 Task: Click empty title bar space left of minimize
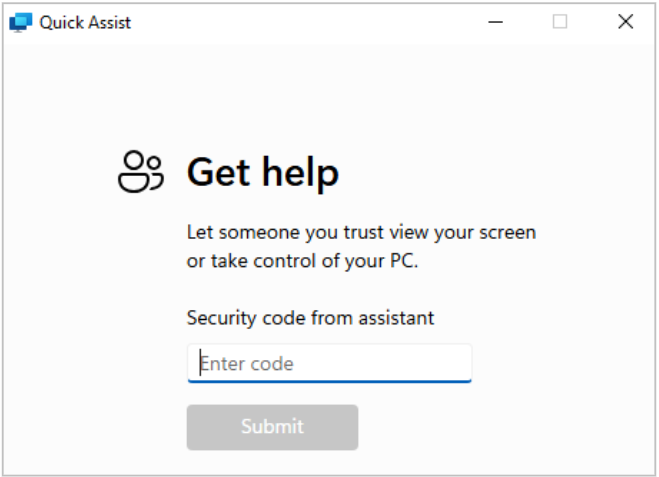pyautogui.click(x=300, y=22)
